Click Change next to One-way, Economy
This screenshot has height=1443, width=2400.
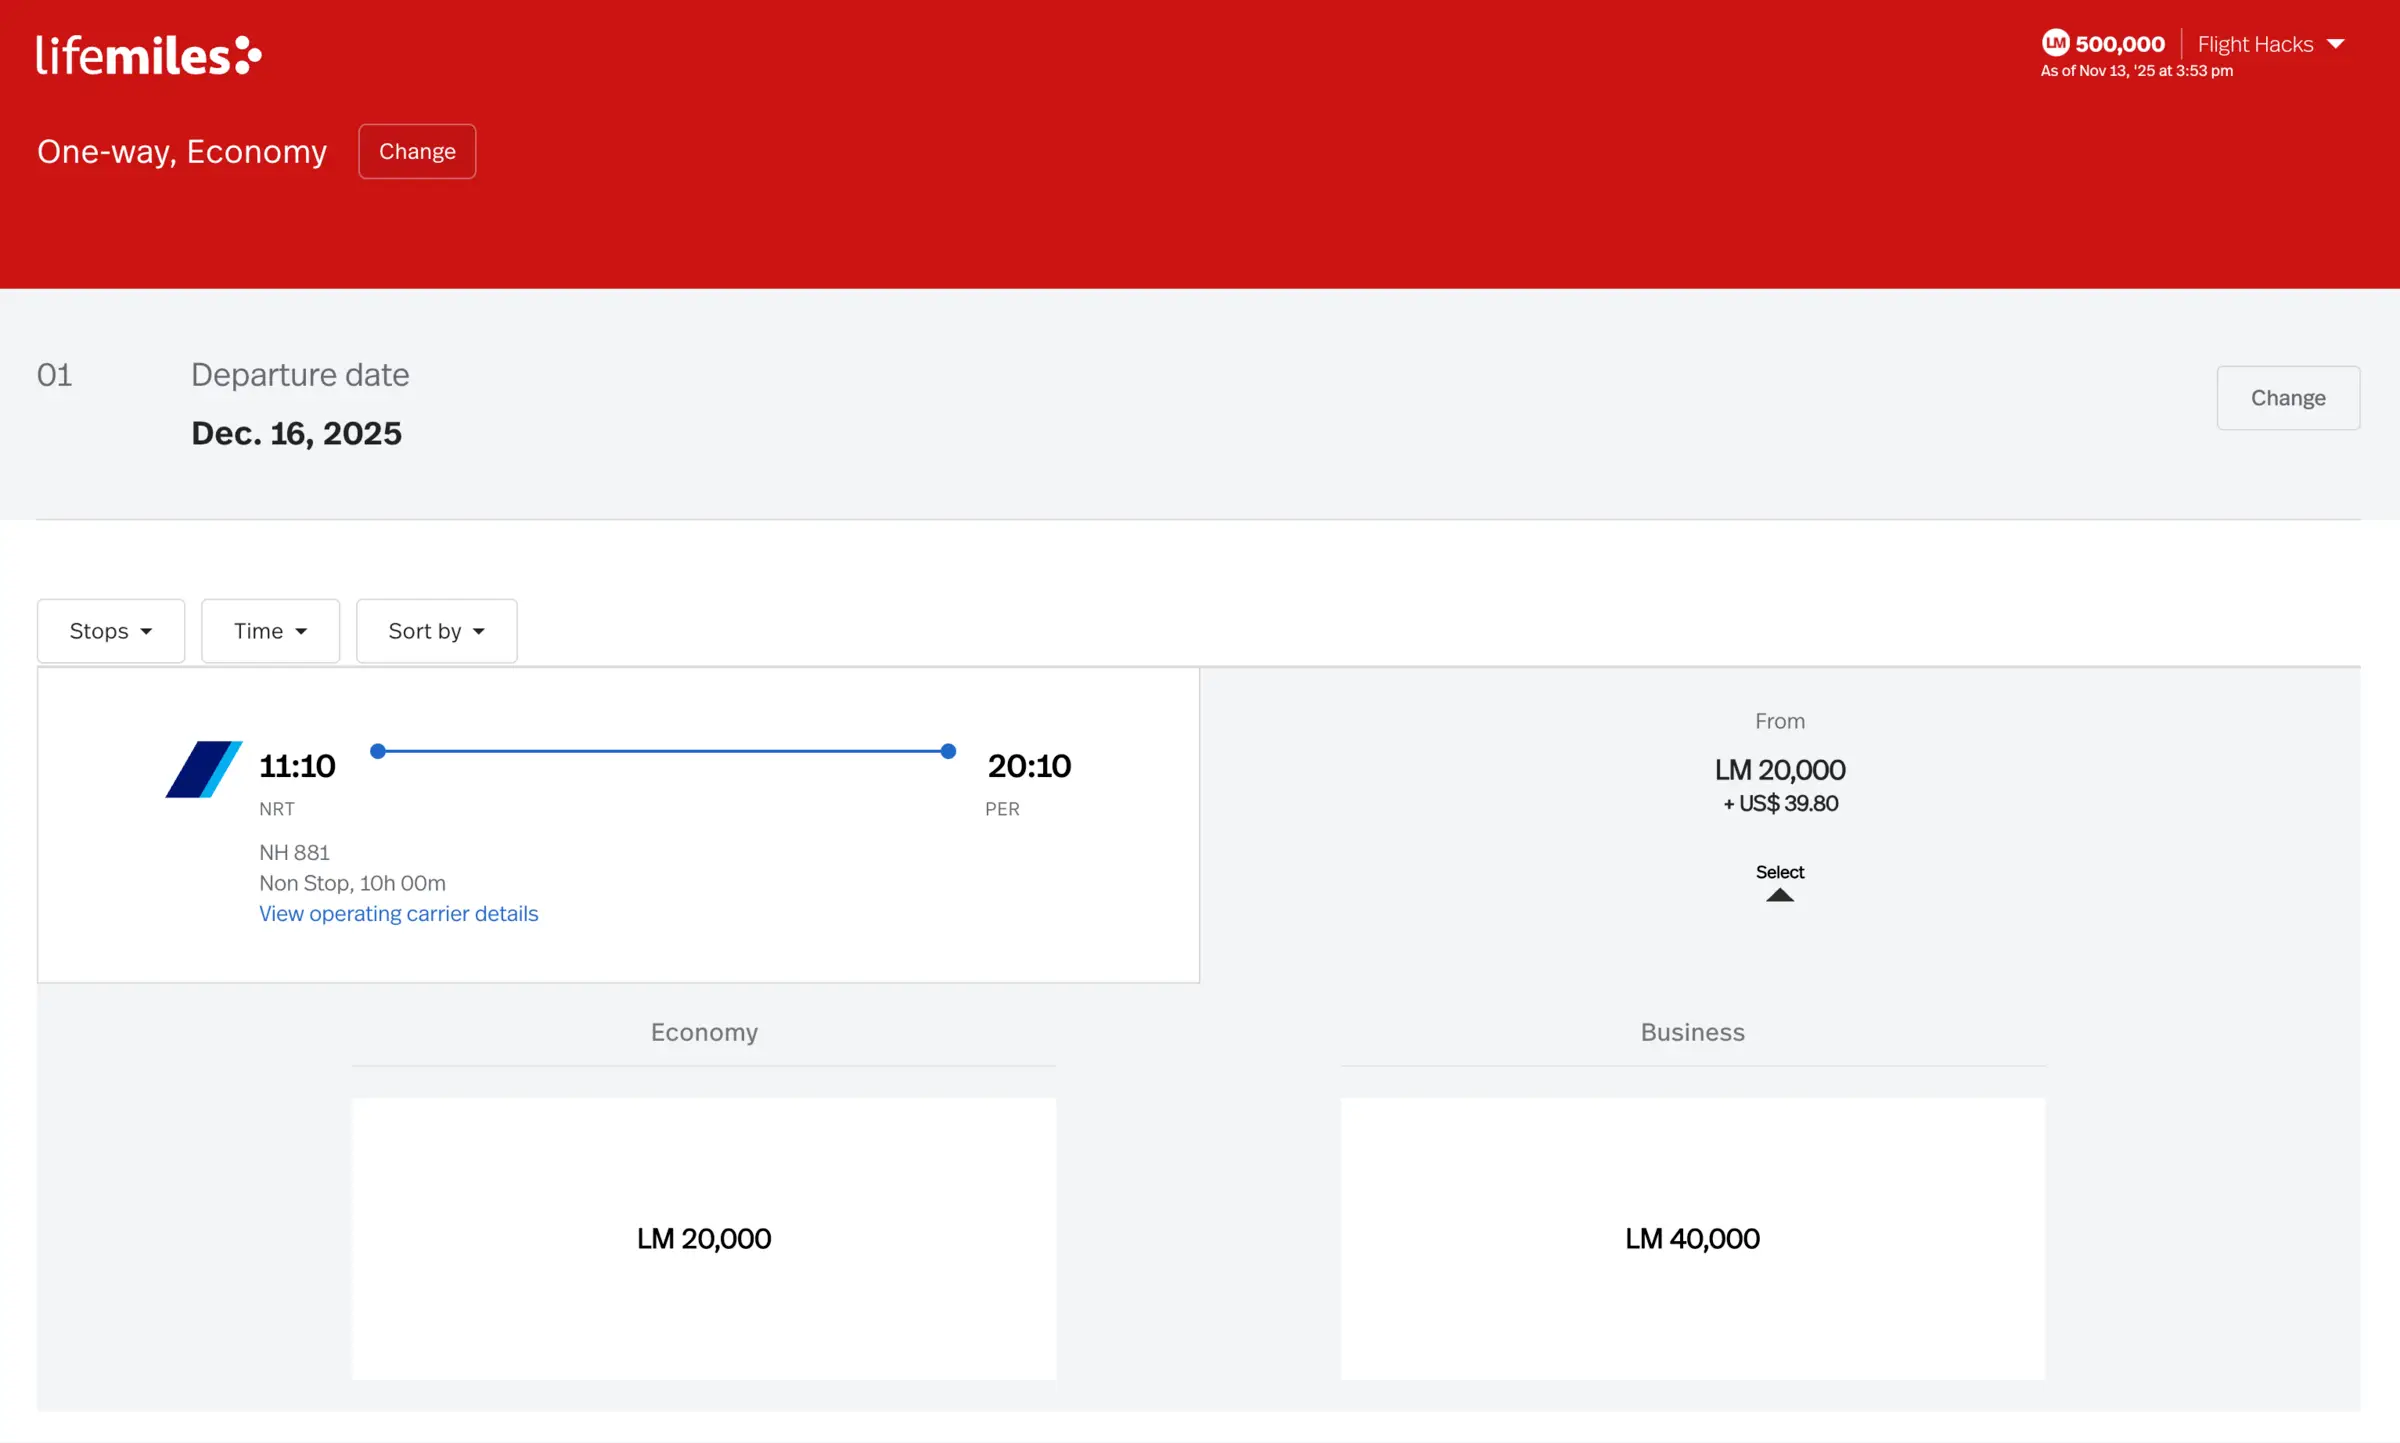[417, 151]
